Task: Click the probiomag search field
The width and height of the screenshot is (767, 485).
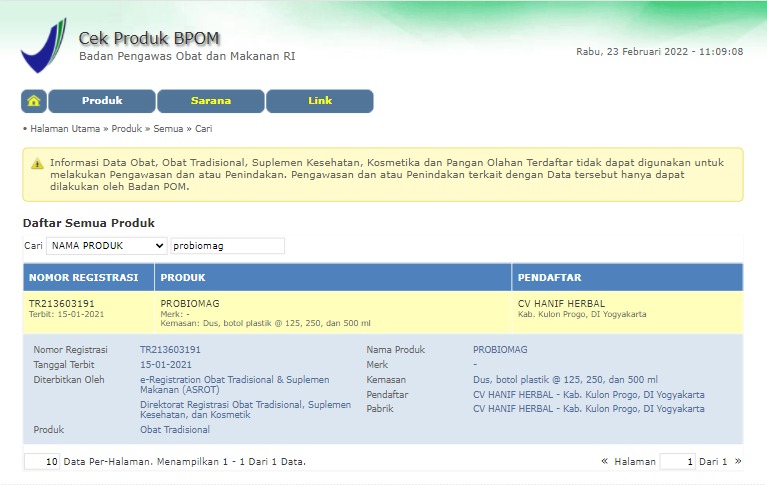Action: point(227,246)
